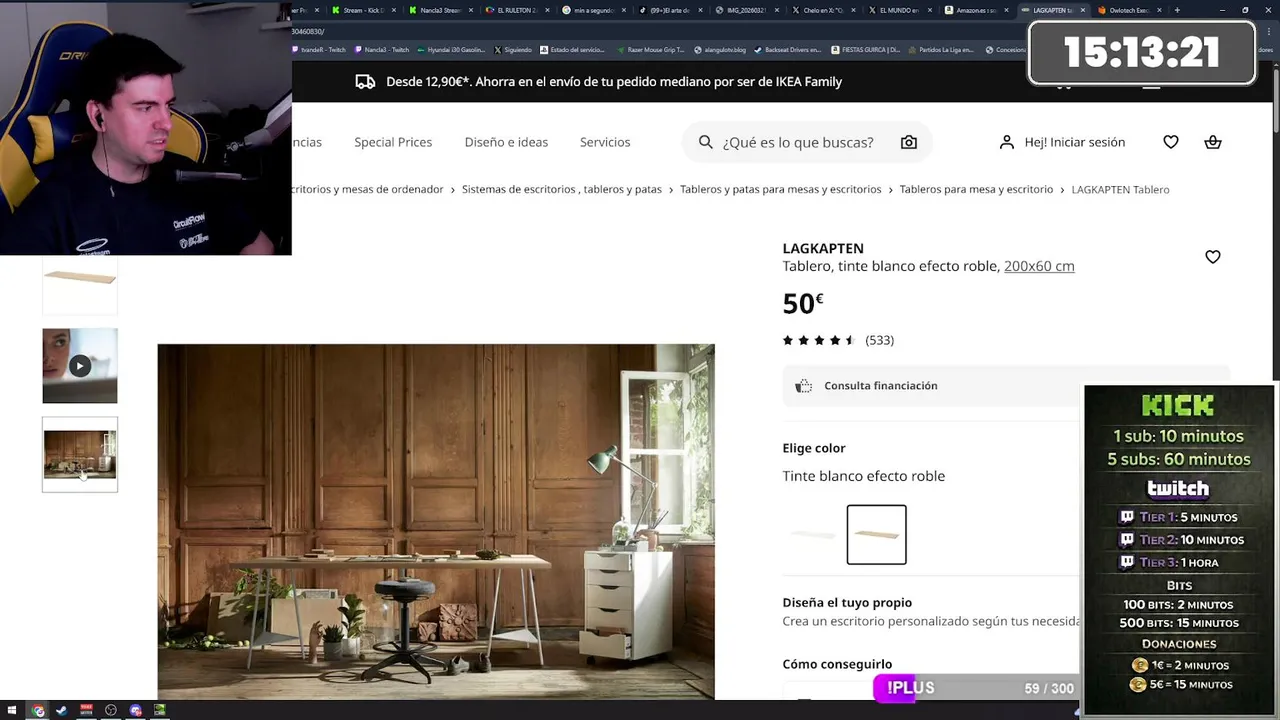Open the Special Prices menu
The width and height of the screenshot is (1280, 720).
pos(393,142)
